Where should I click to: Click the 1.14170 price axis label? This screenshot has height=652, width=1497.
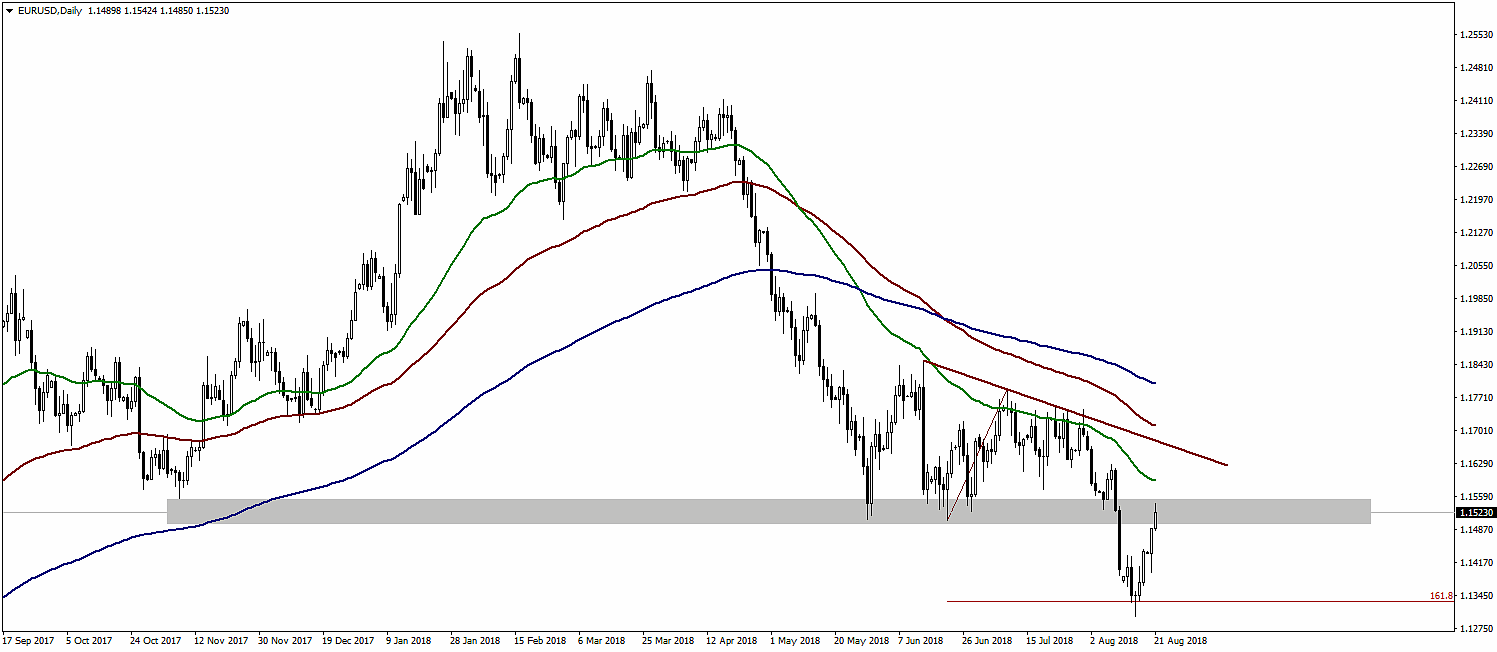tap(1476, 563)
